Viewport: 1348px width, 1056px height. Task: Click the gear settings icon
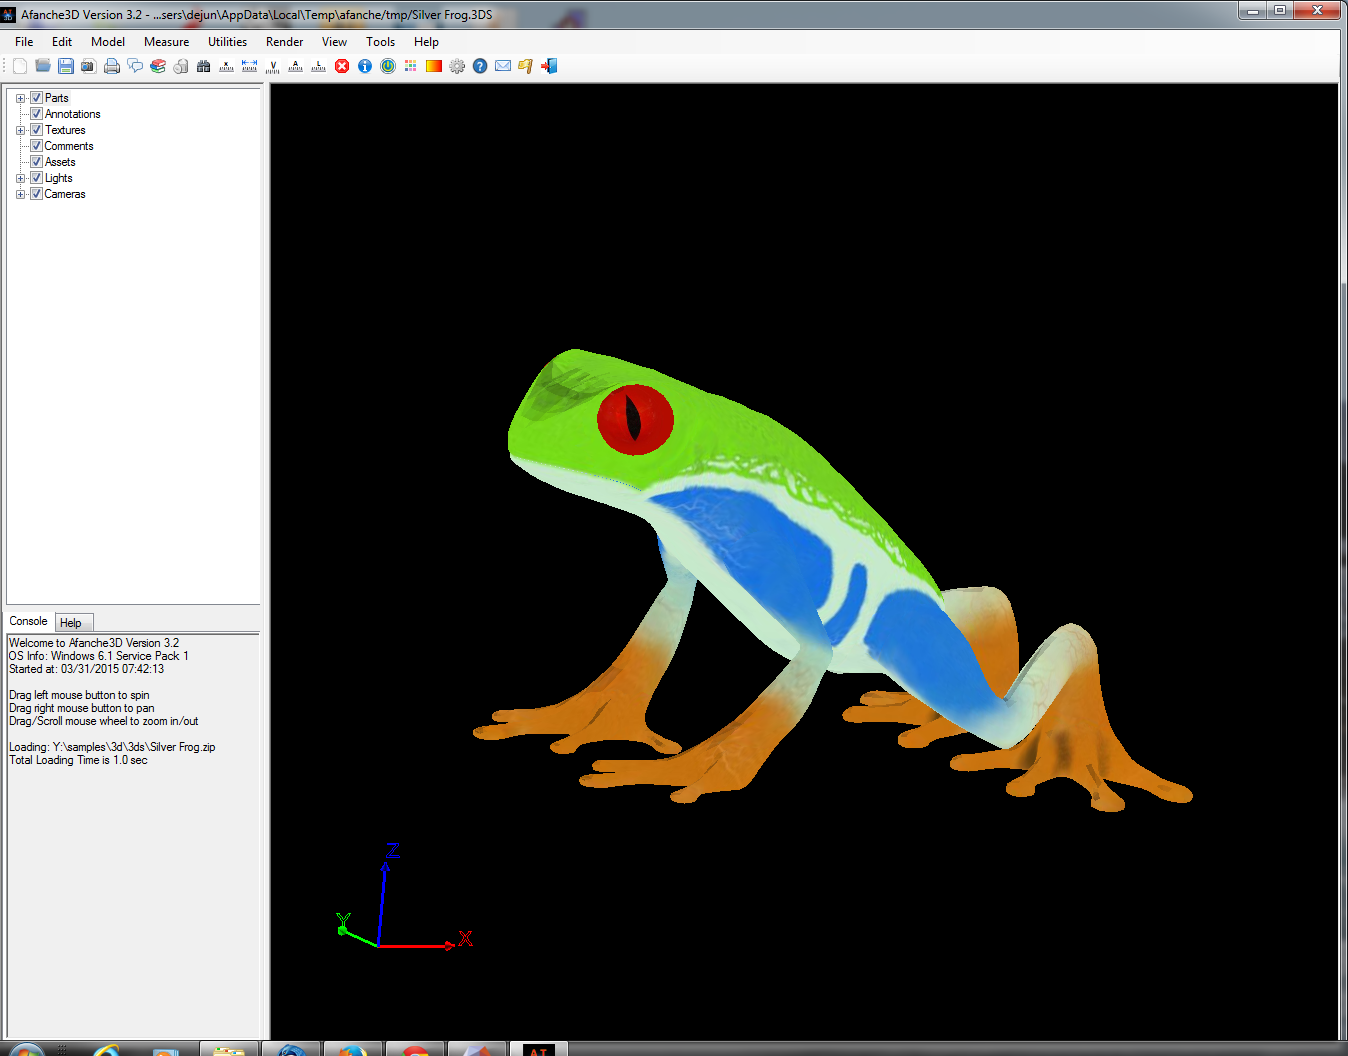(457, 66)
